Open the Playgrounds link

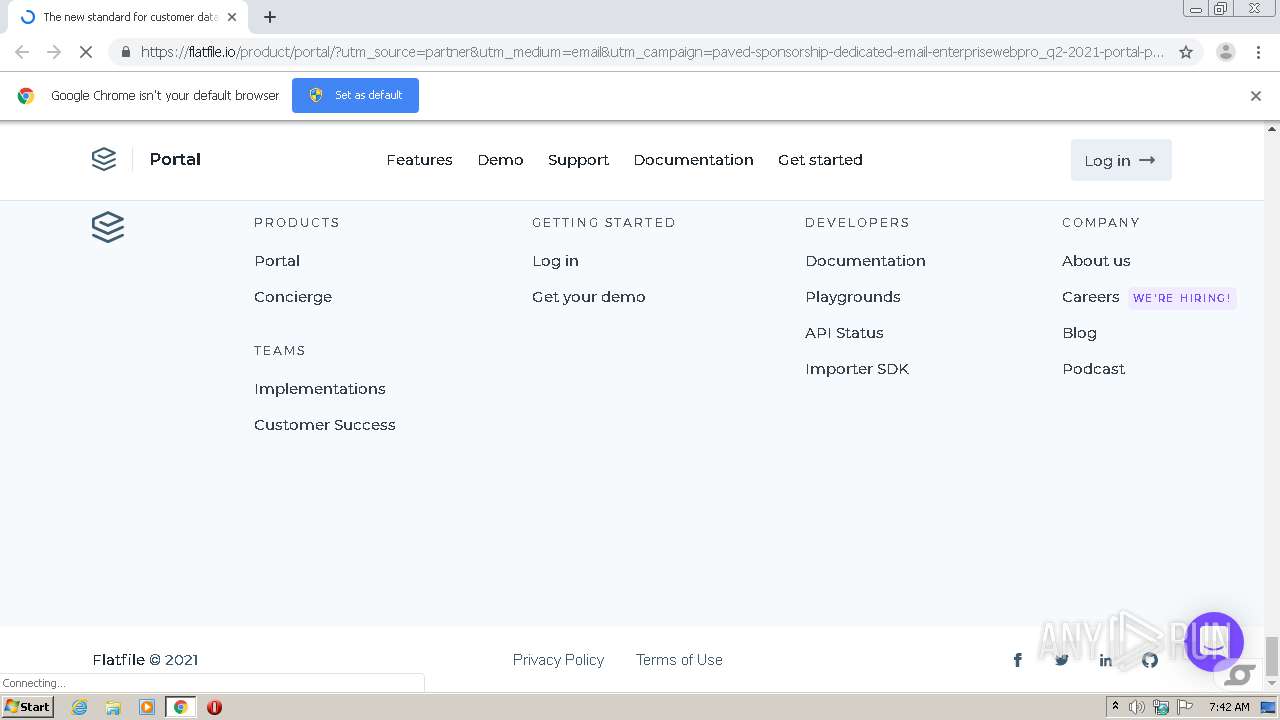click(853, 297)
